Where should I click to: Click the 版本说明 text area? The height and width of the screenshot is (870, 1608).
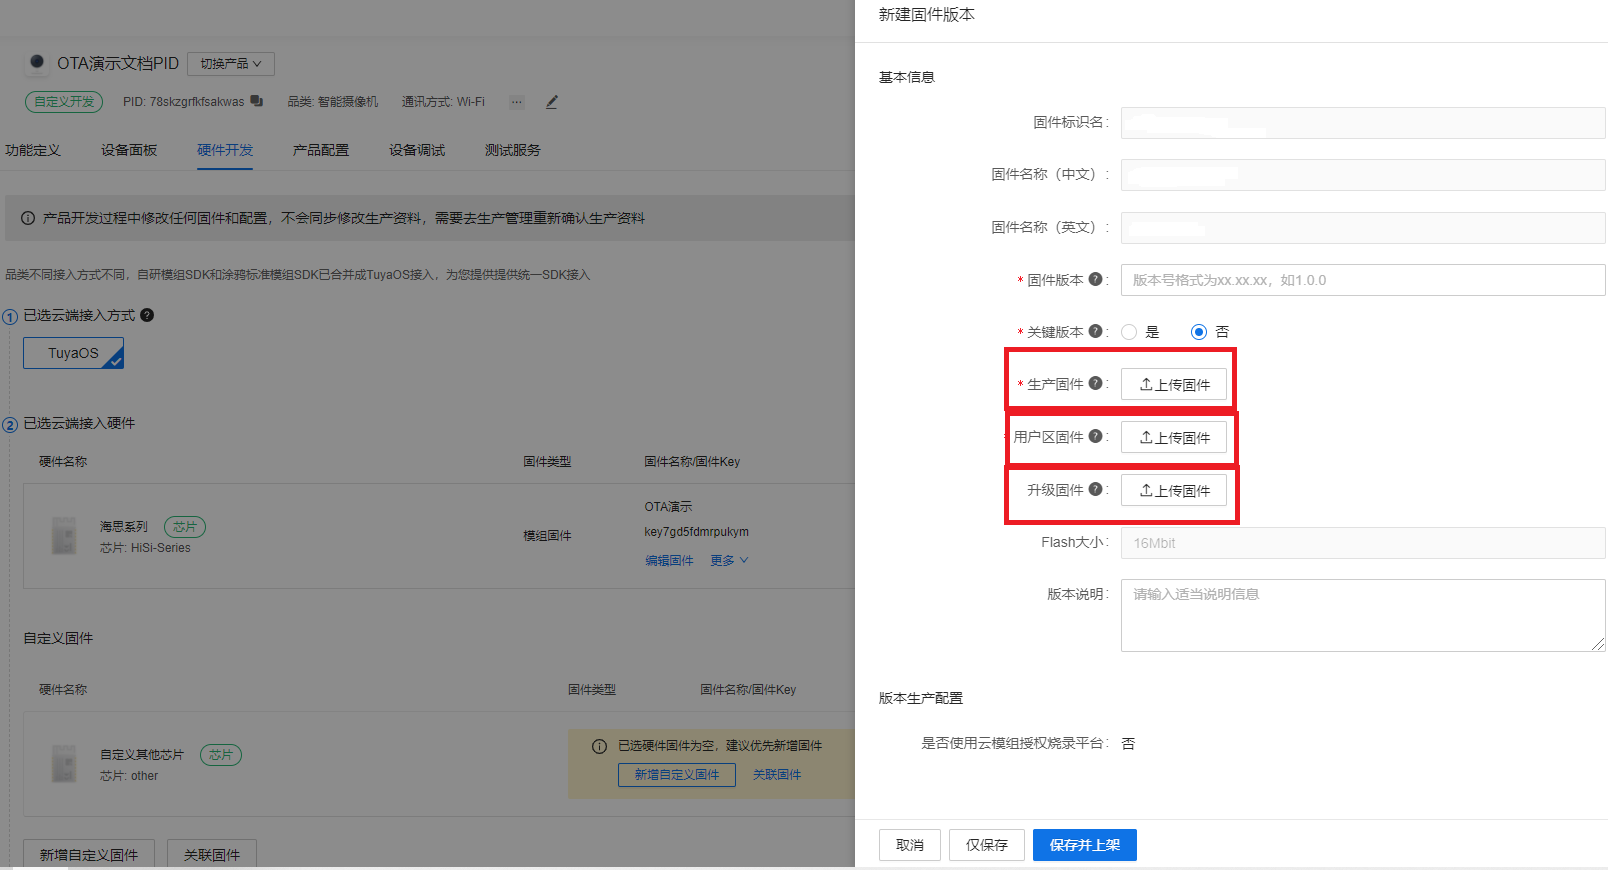point(1363,615)
